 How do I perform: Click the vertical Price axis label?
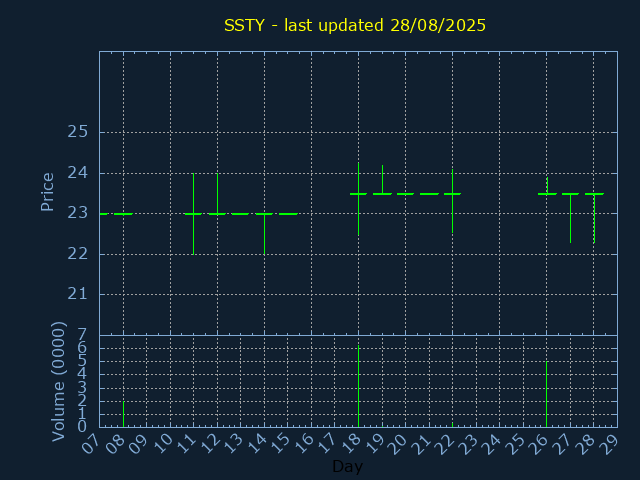[47, 192]
